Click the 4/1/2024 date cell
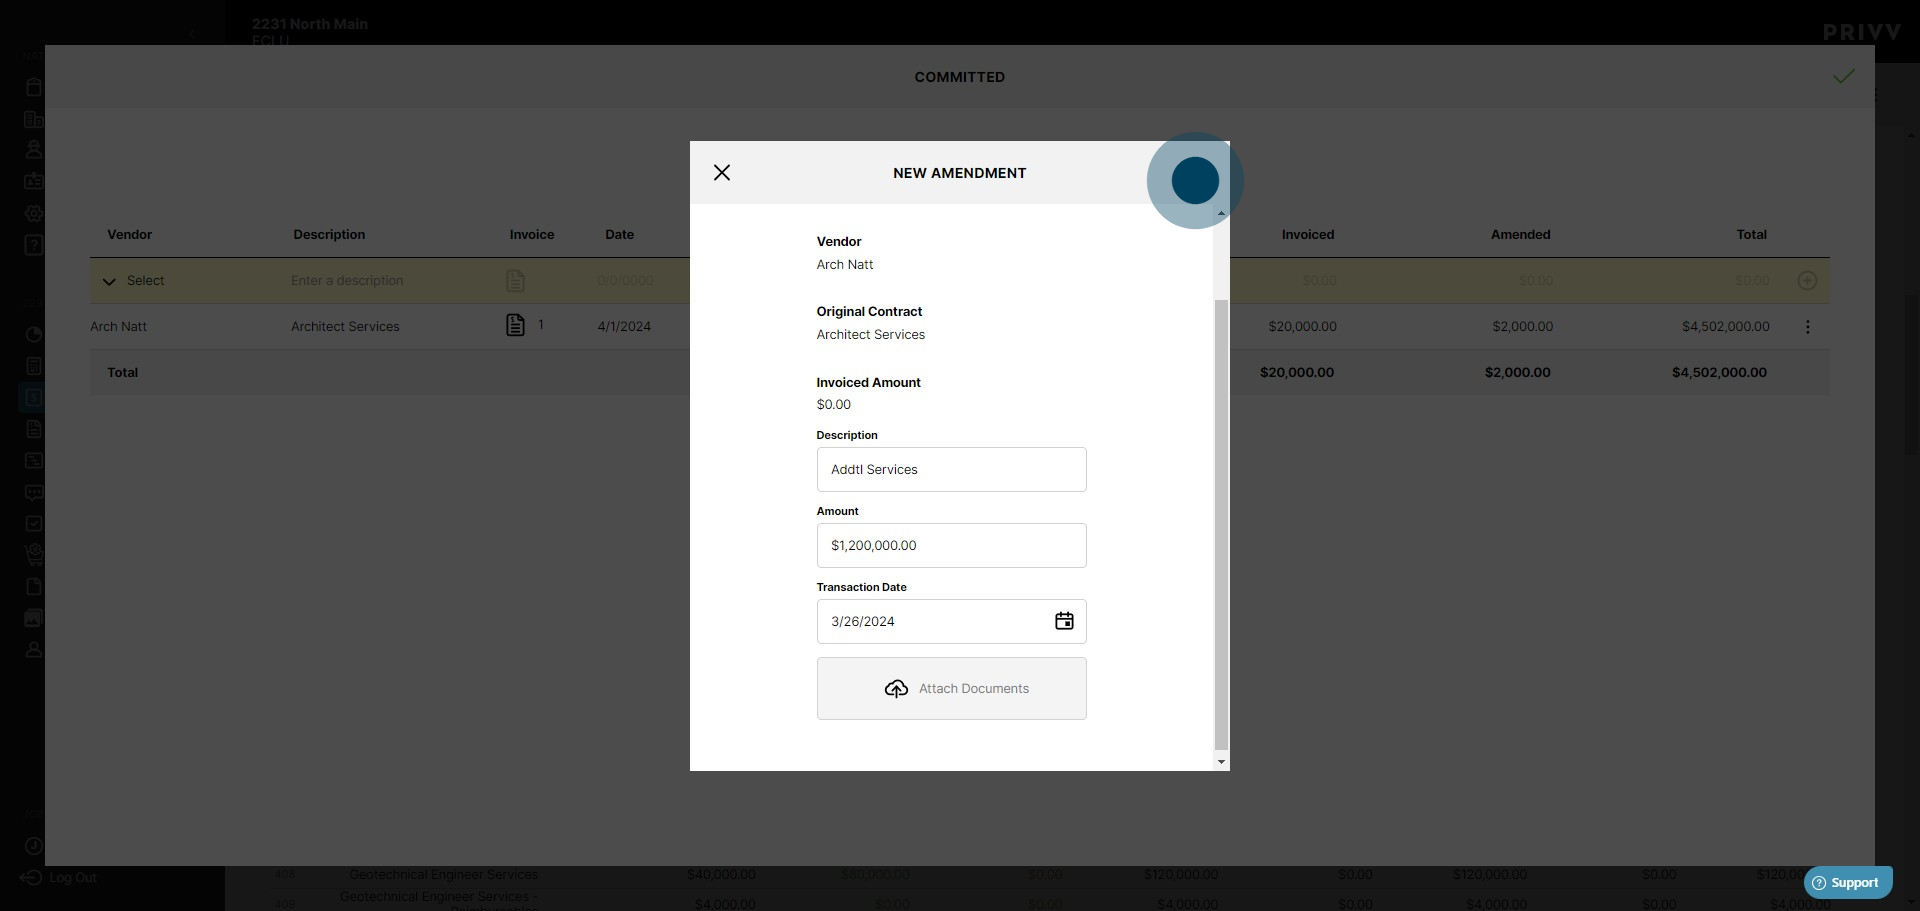This screenshot has width=1920, height=911. coord(624,327)
